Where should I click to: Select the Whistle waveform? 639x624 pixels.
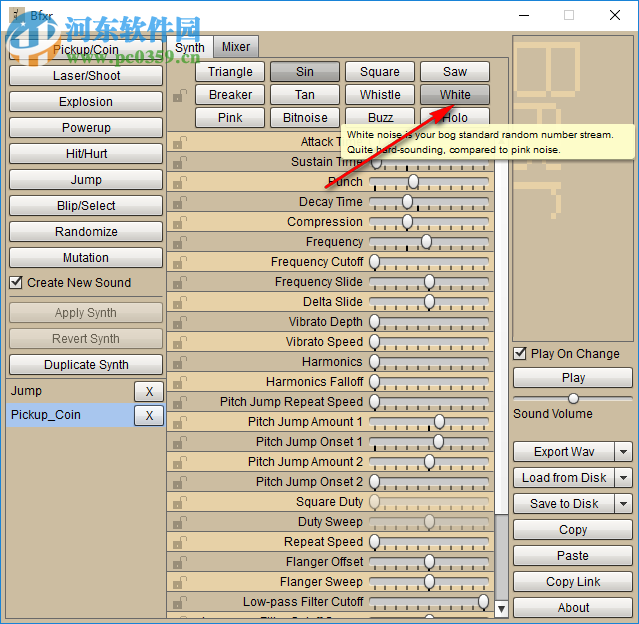(380, 95)
